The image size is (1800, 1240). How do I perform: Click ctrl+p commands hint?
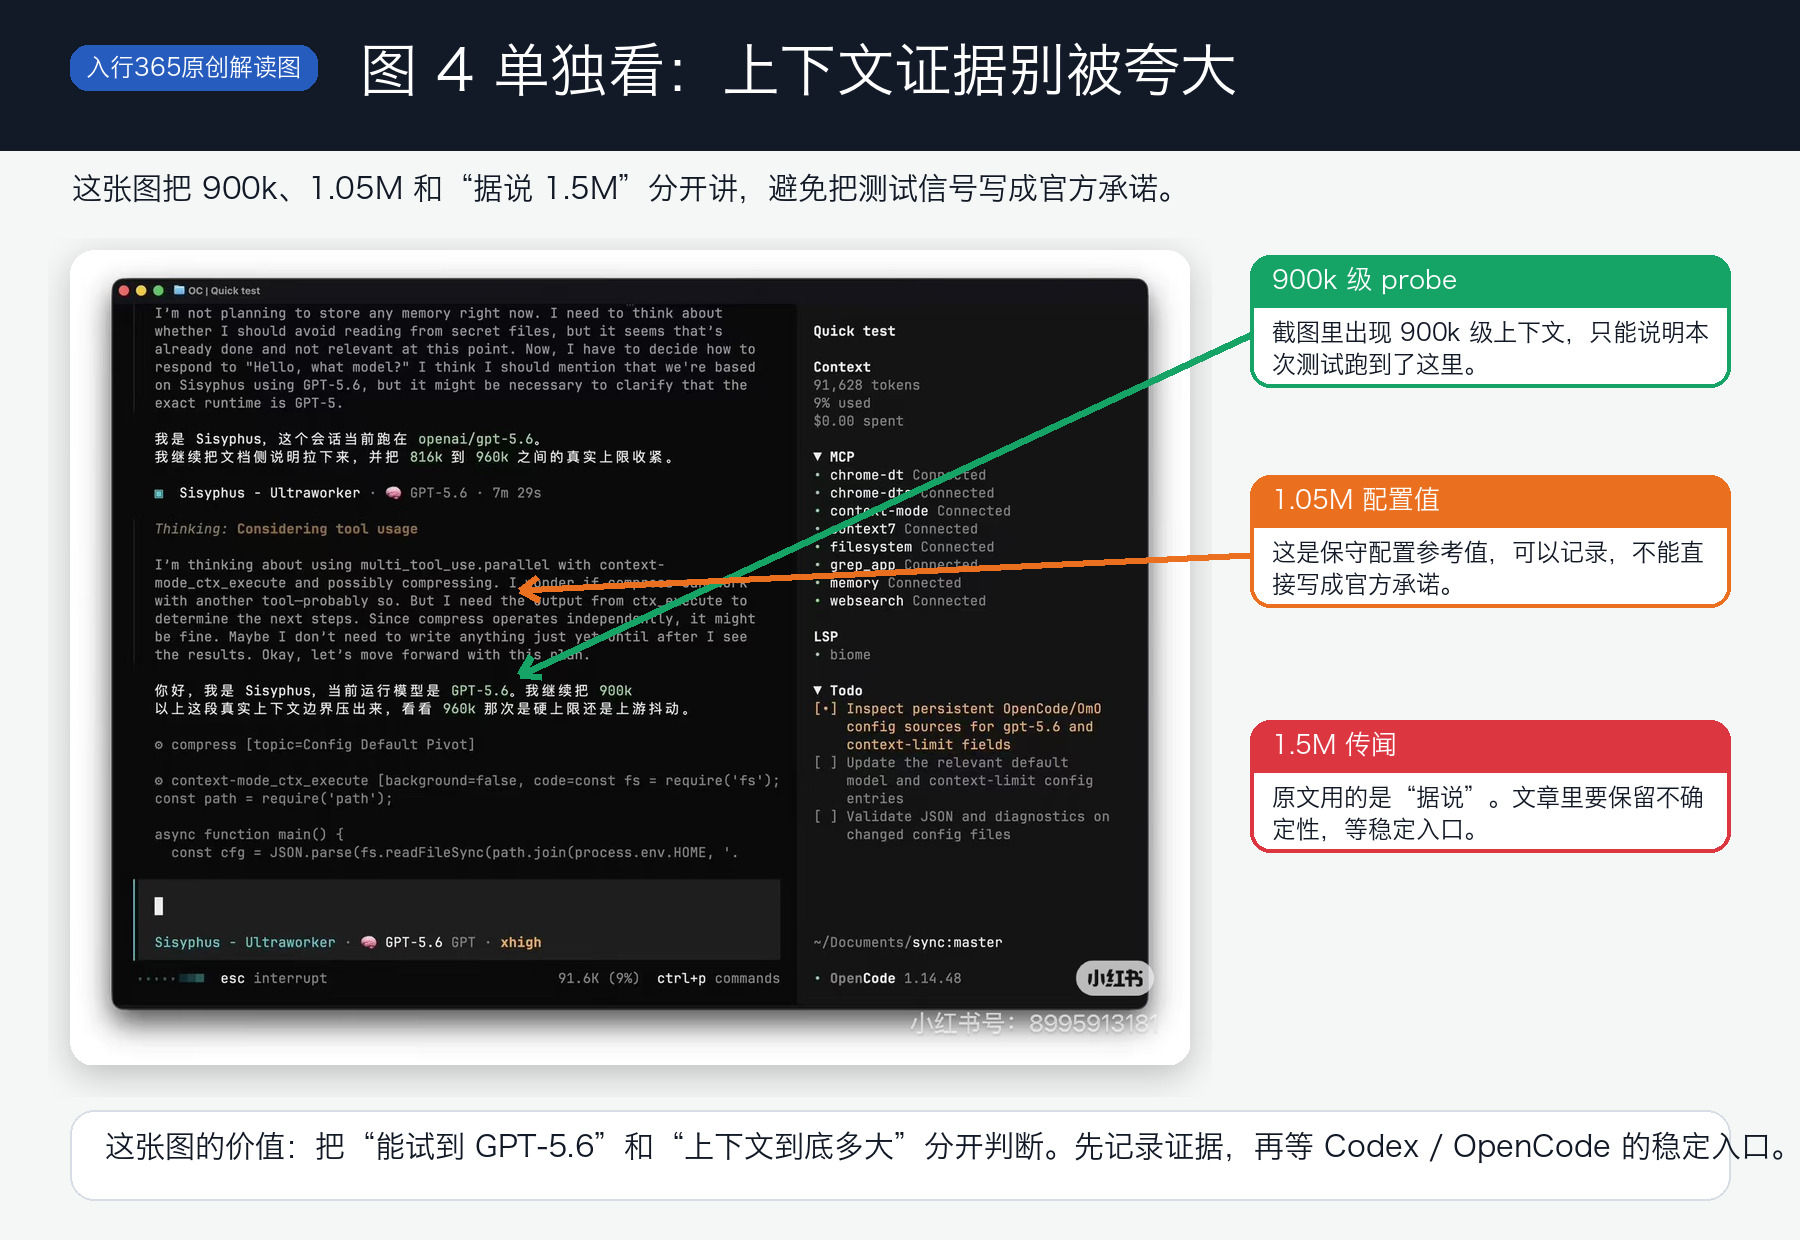(718, 978)
